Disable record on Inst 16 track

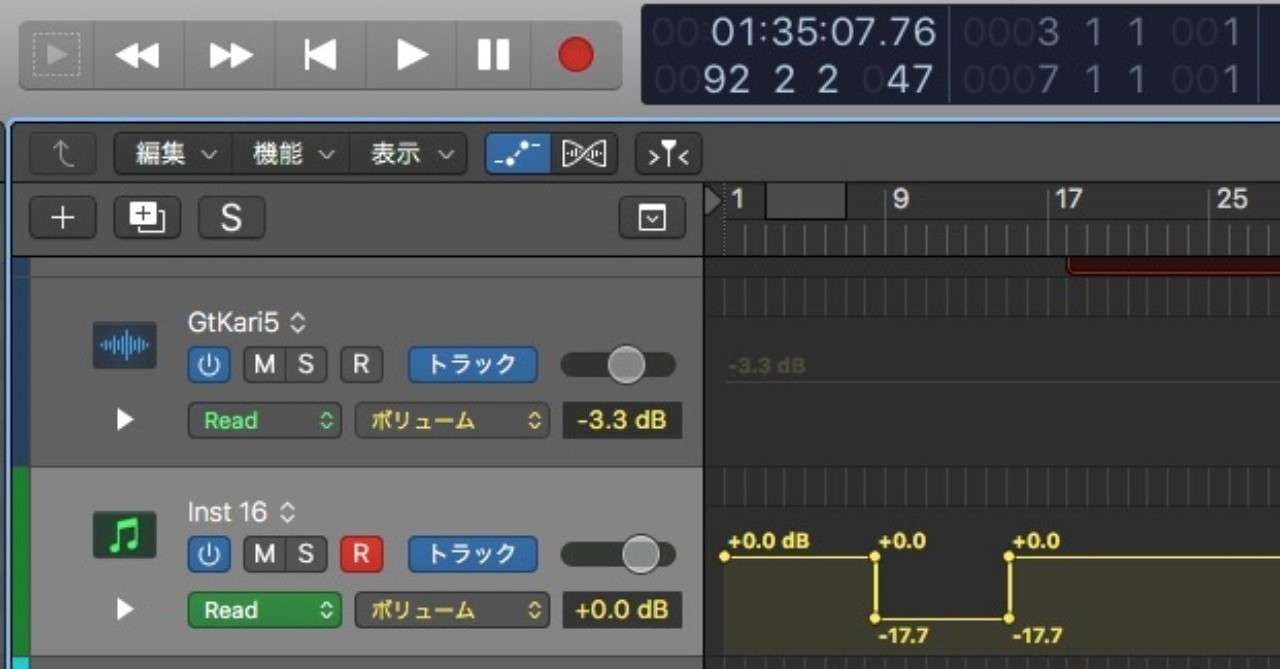pos(361,554)
